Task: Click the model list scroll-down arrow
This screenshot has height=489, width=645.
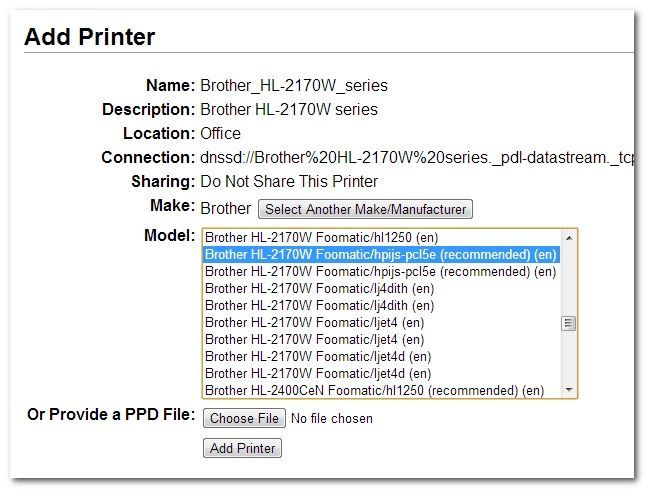Action: click(569, 389)
